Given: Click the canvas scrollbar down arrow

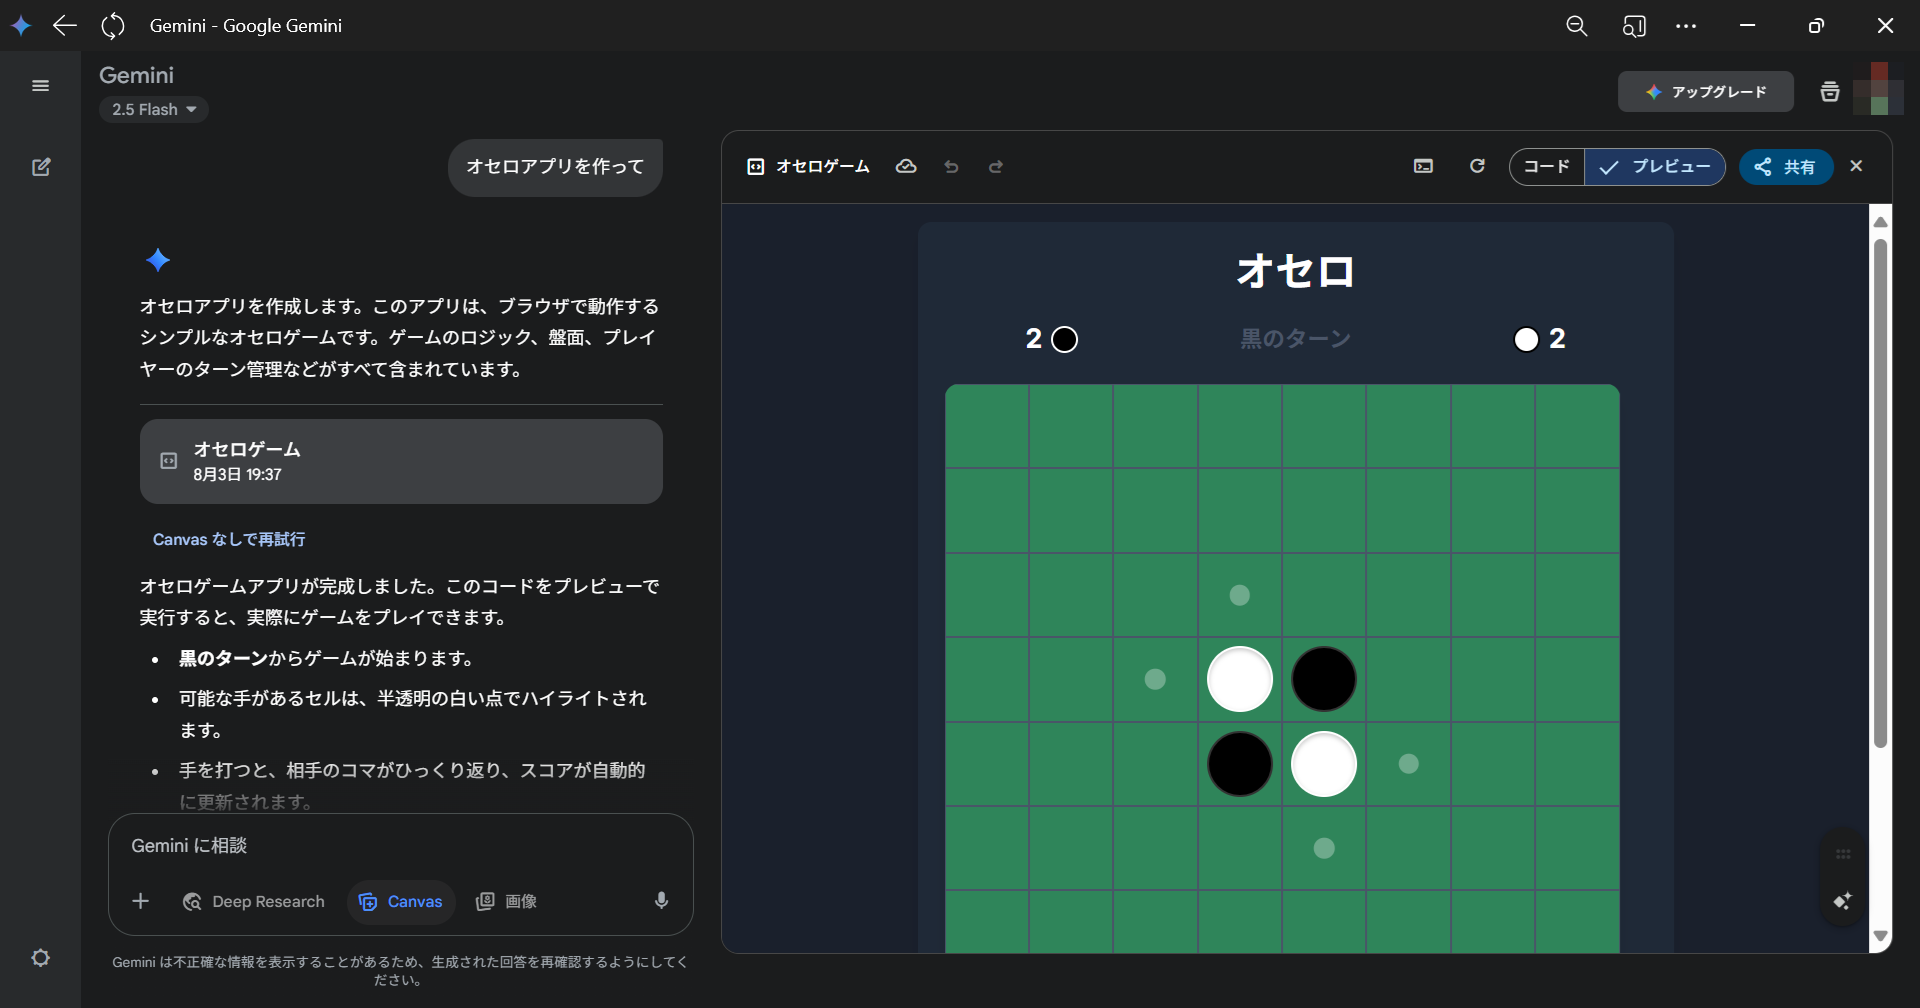Looking at the screenshot, I should [x=1880, y=937].
